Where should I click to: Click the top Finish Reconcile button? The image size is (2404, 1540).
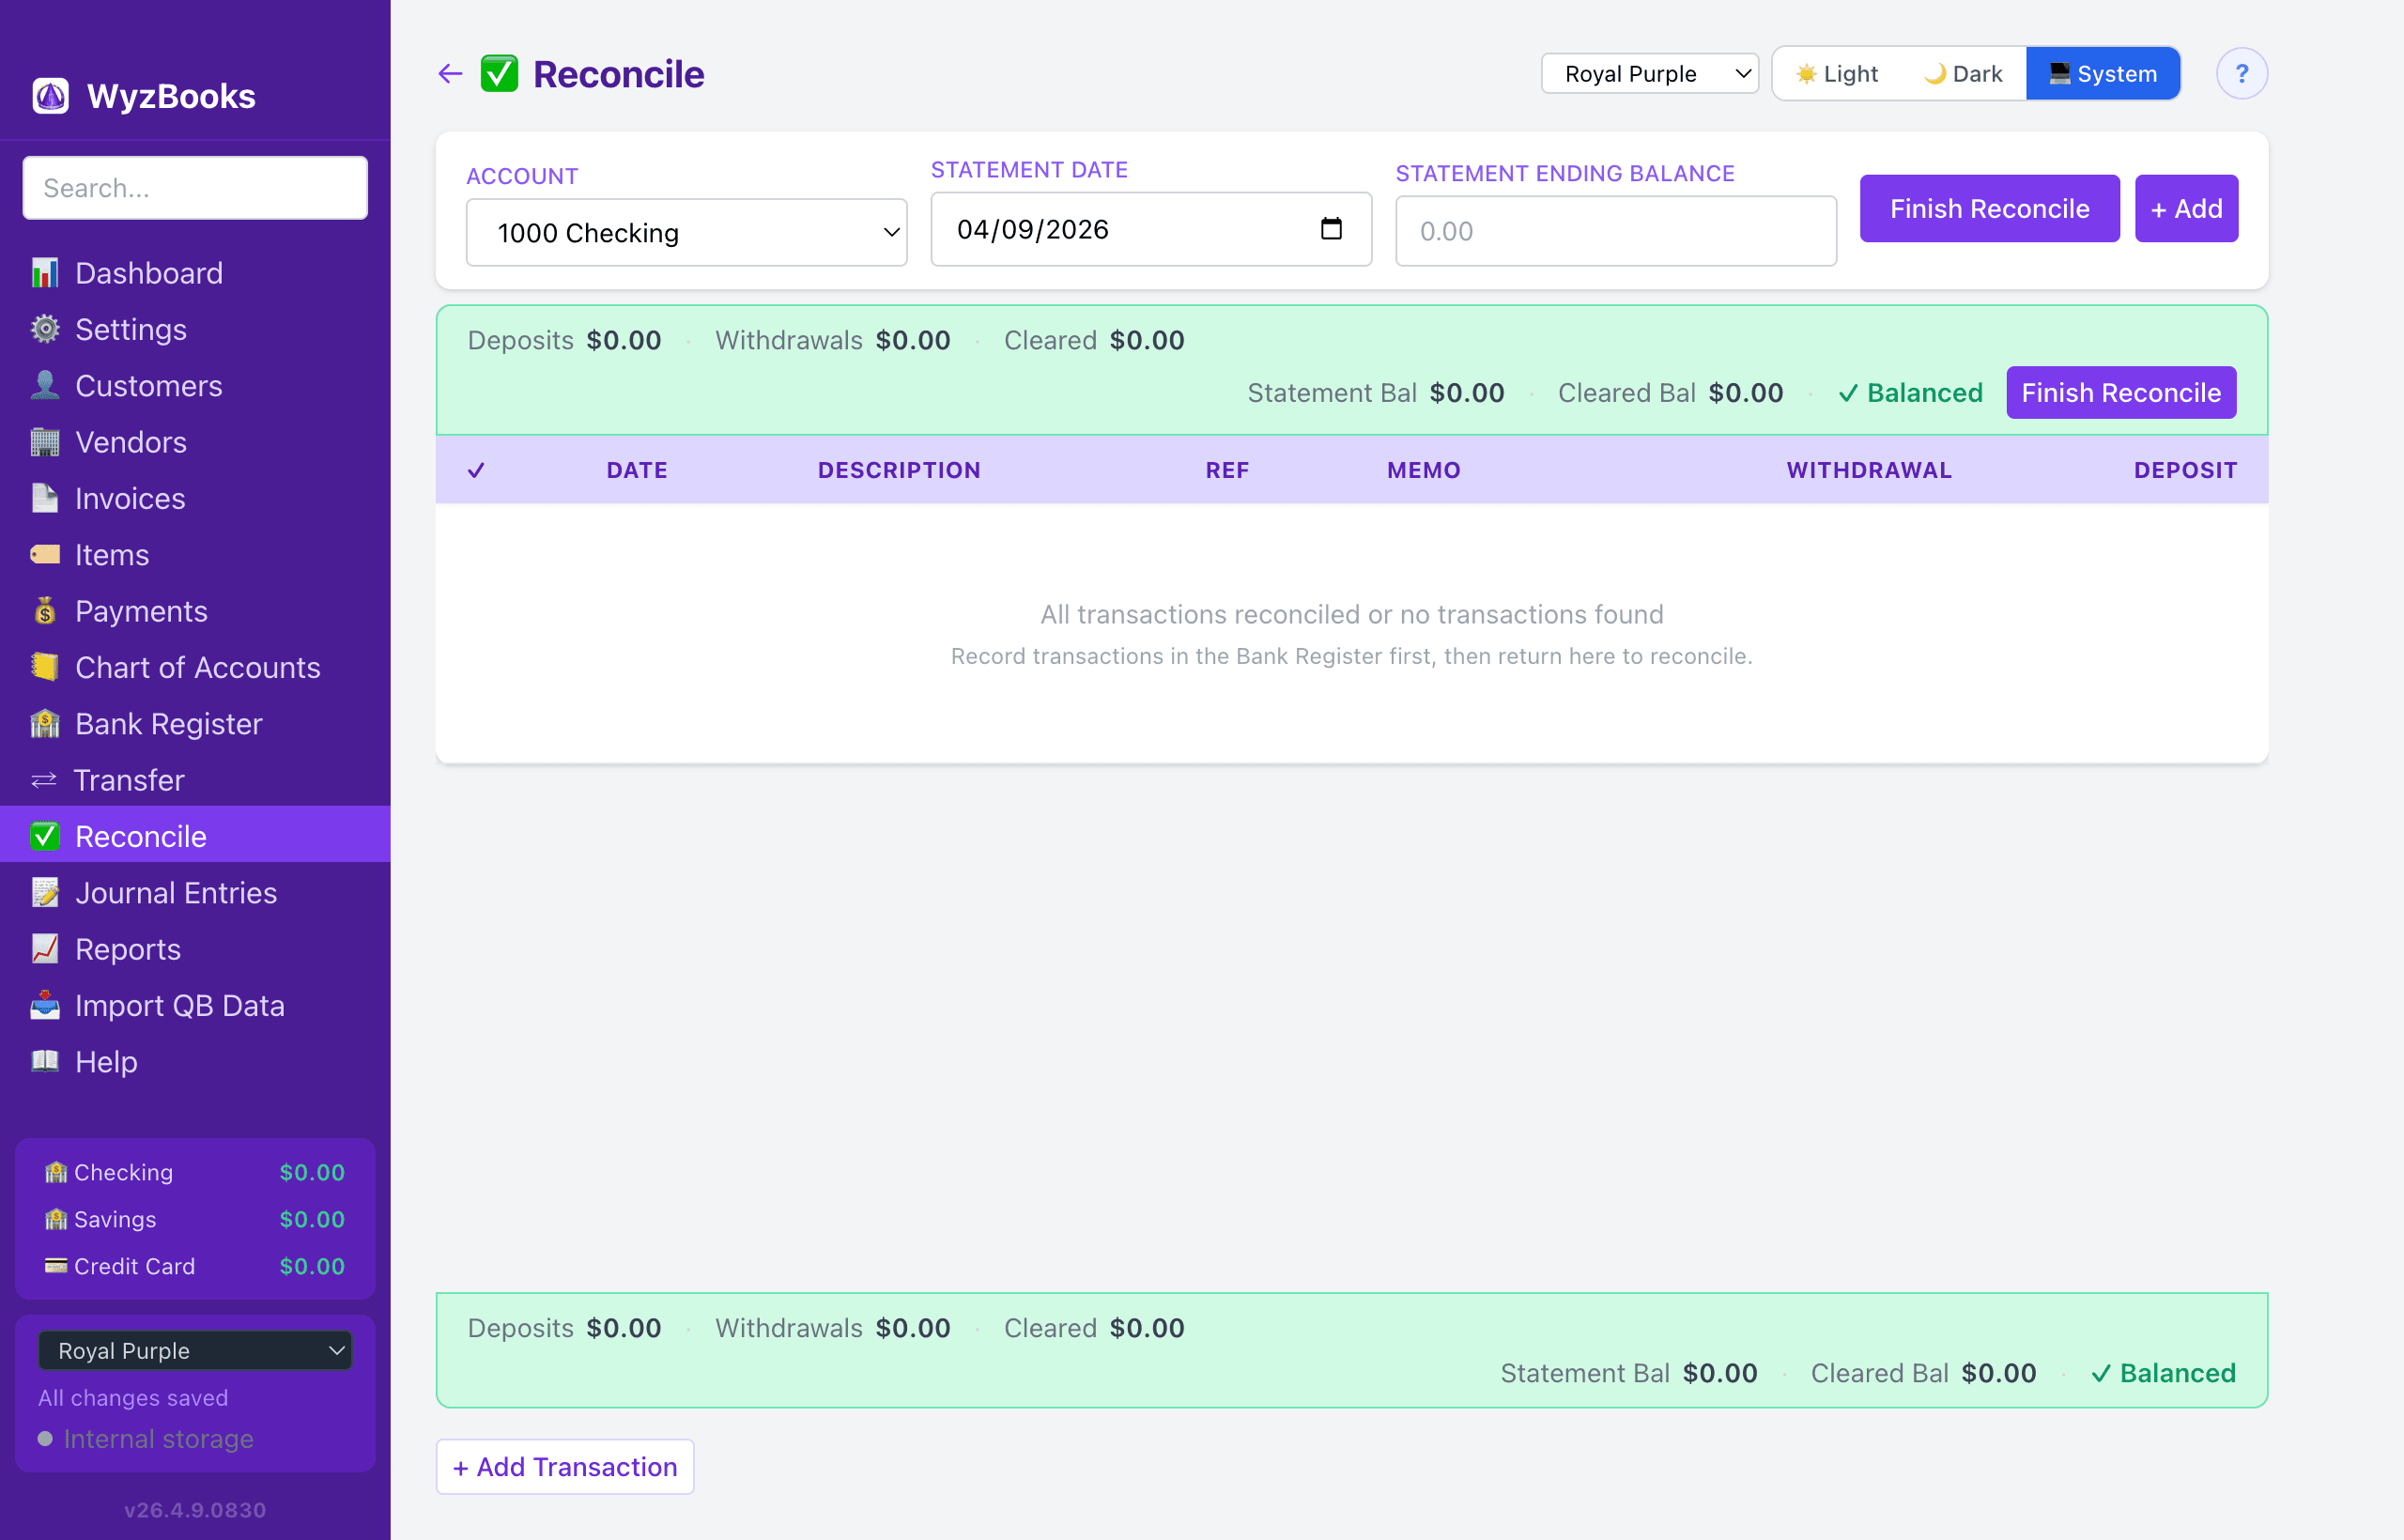(1988, 208)
